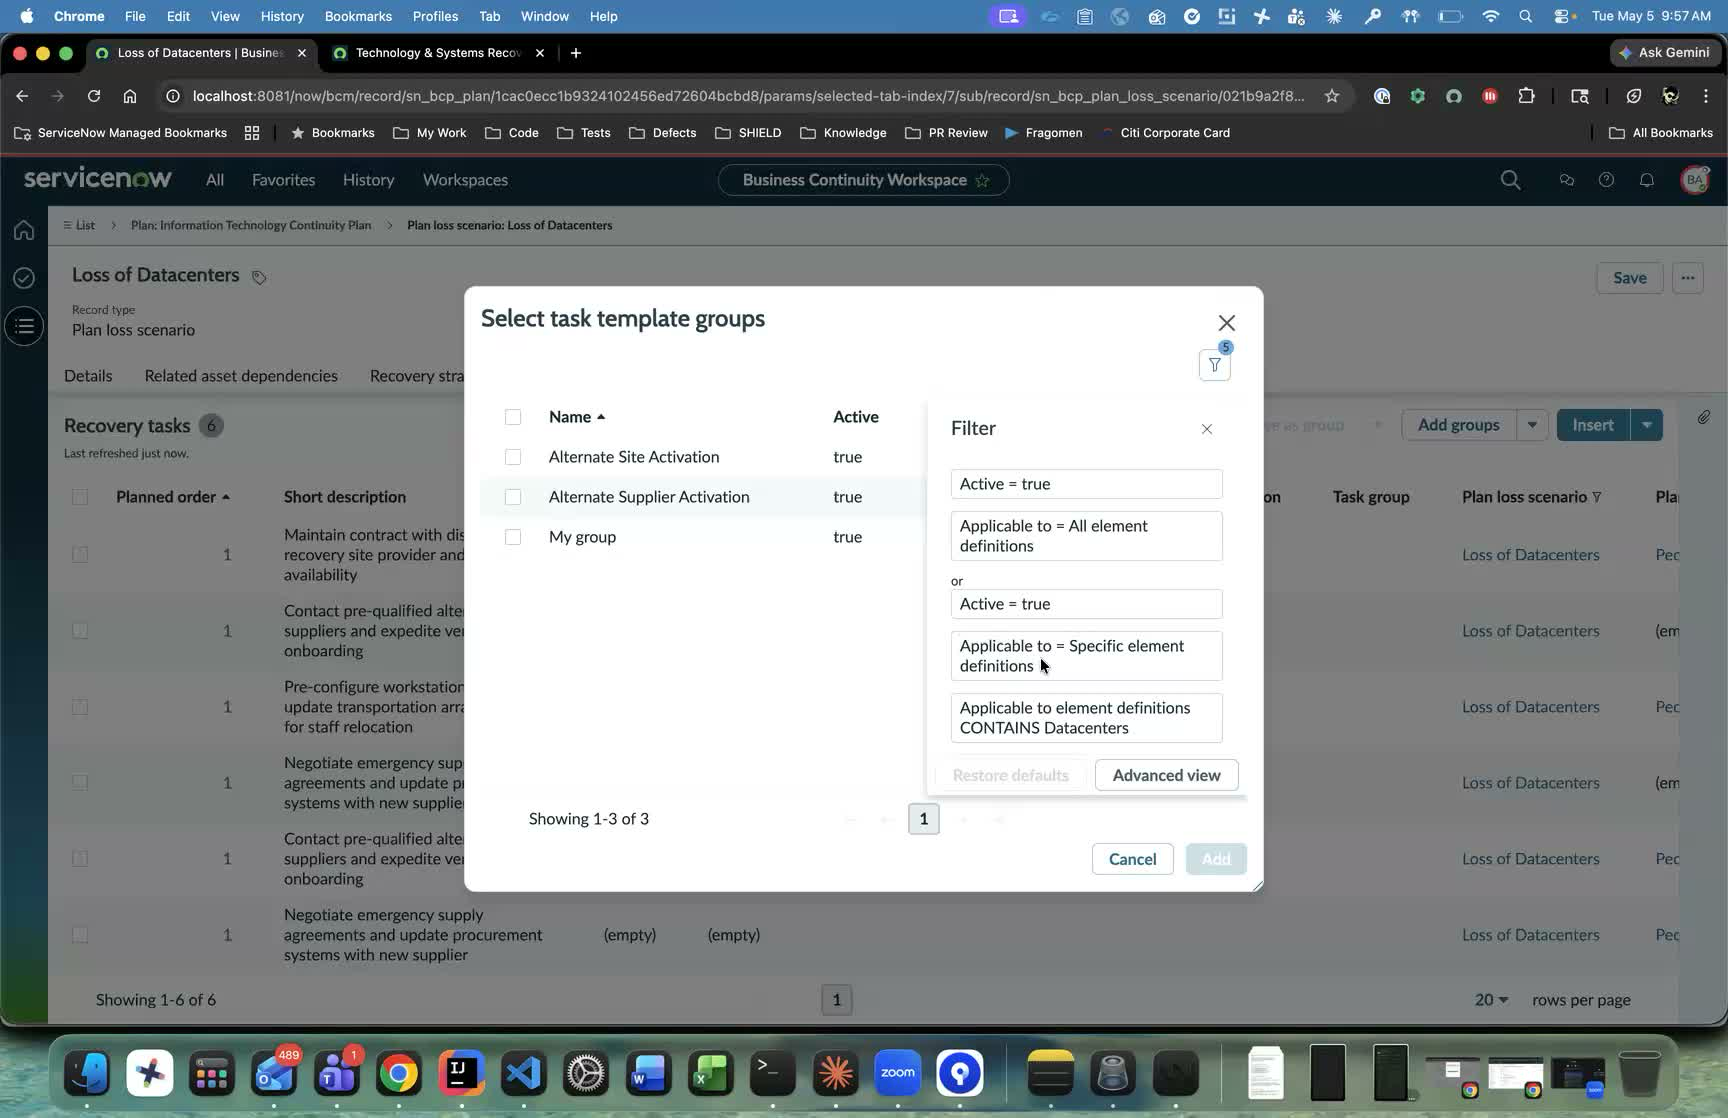Screen dimensions: 1728x1118
Task: Click the first Active = true condition
Action: coord(1086,484)
